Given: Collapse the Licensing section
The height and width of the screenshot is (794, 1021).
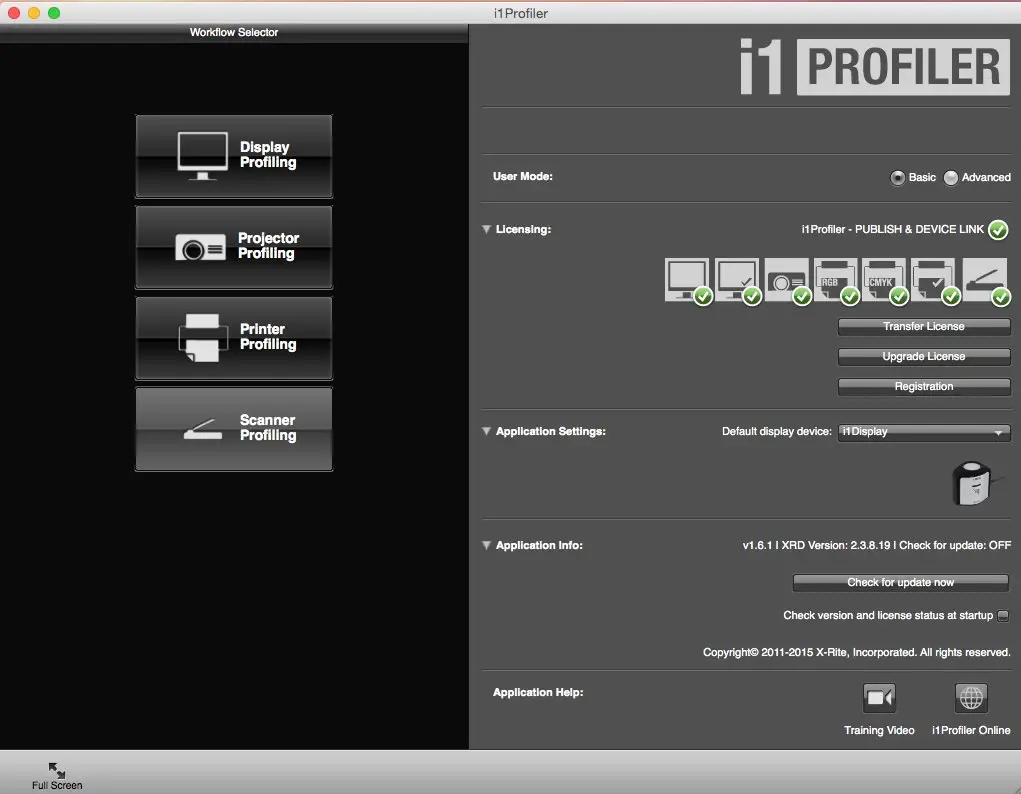Looking at the screenshot, I should coord(486,229).
